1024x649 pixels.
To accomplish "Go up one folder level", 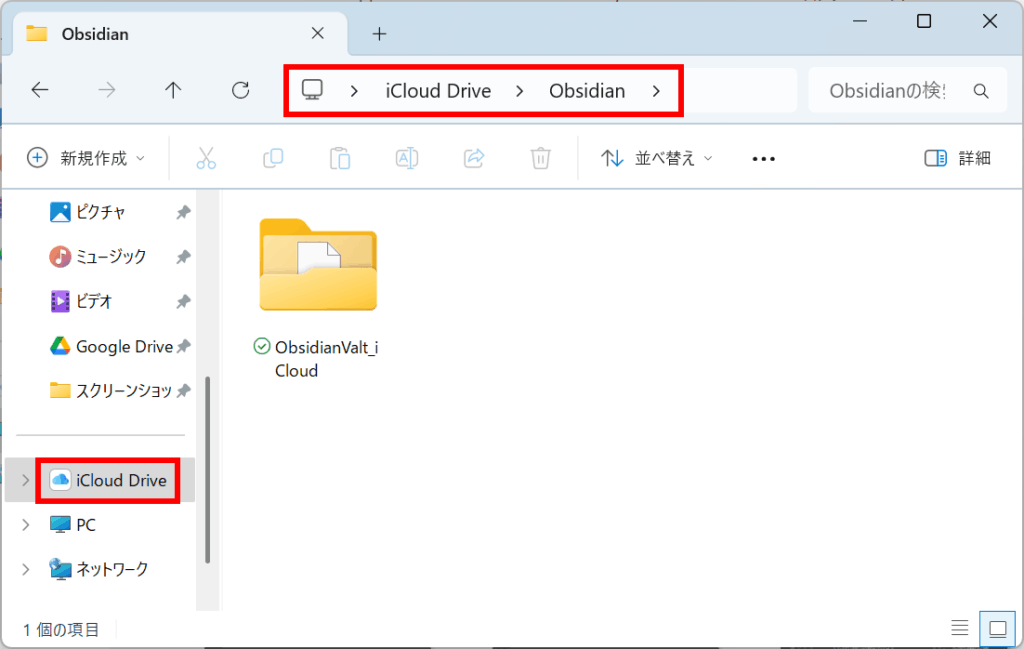I will (x=173, y=91).
